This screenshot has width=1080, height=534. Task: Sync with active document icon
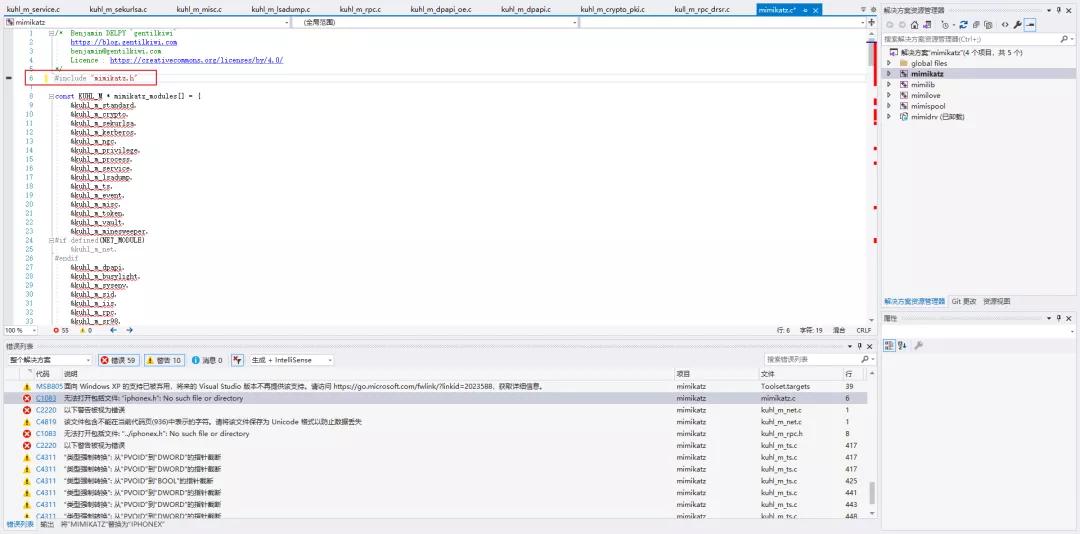coord(963,25)
